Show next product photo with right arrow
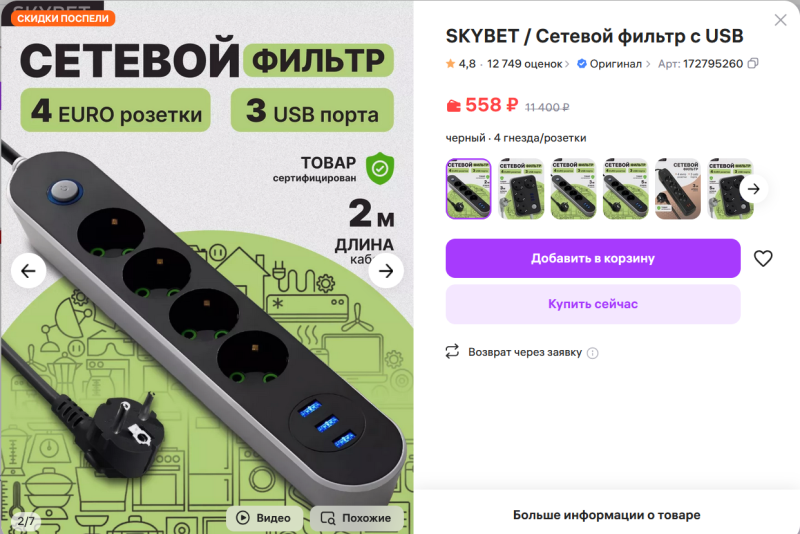The width and height of the screenshot is (800, 534). click(386, 271)
